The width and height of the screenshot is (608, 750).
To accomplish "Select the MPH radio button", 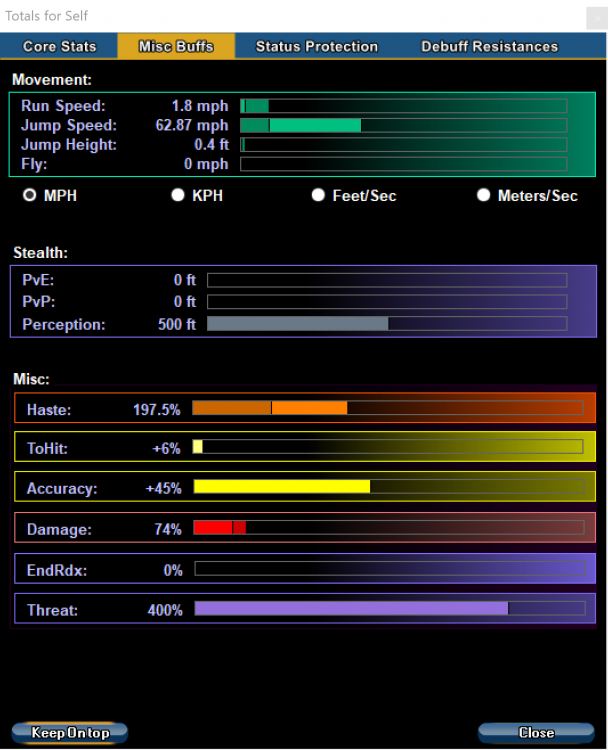I will (30, 196).
